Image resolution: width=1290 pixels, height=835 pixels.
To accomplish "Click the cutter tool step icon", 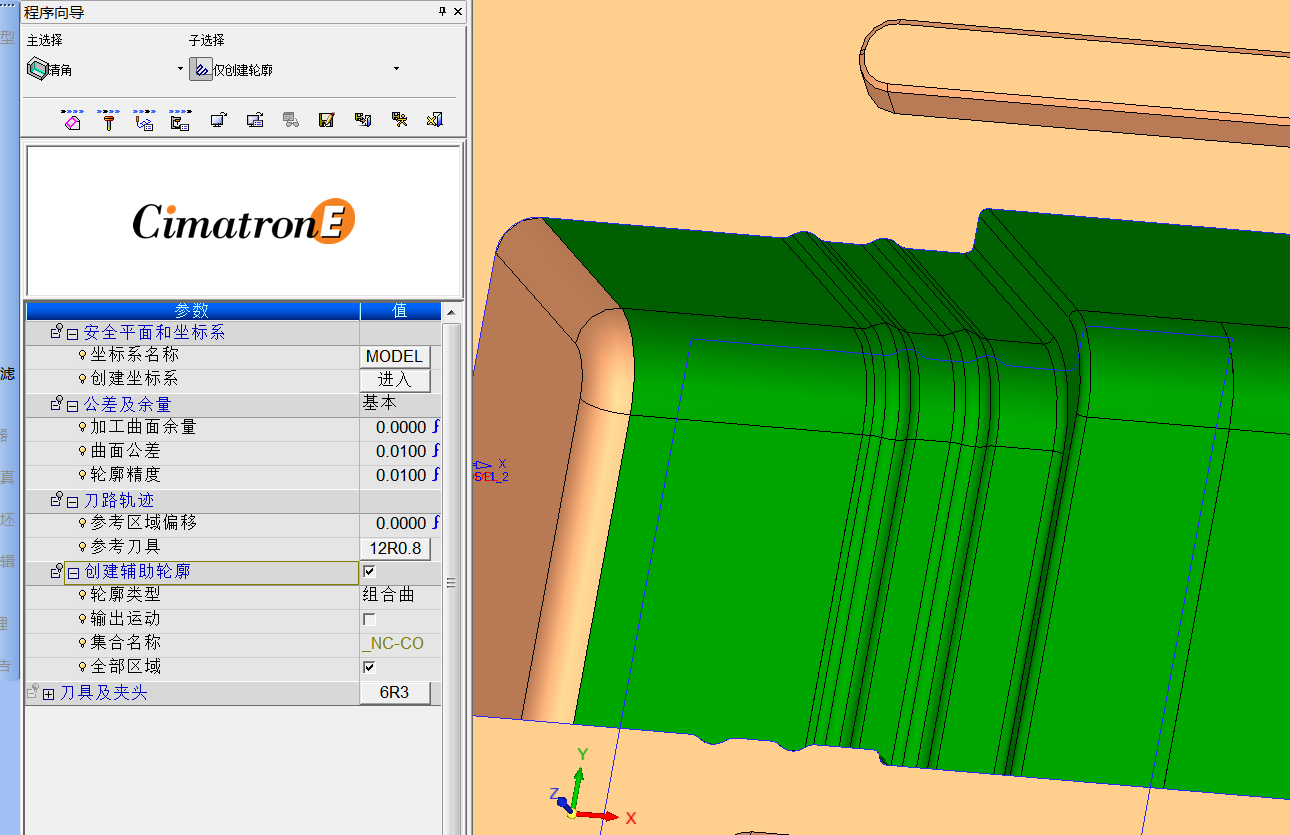I will click(108, 121).
